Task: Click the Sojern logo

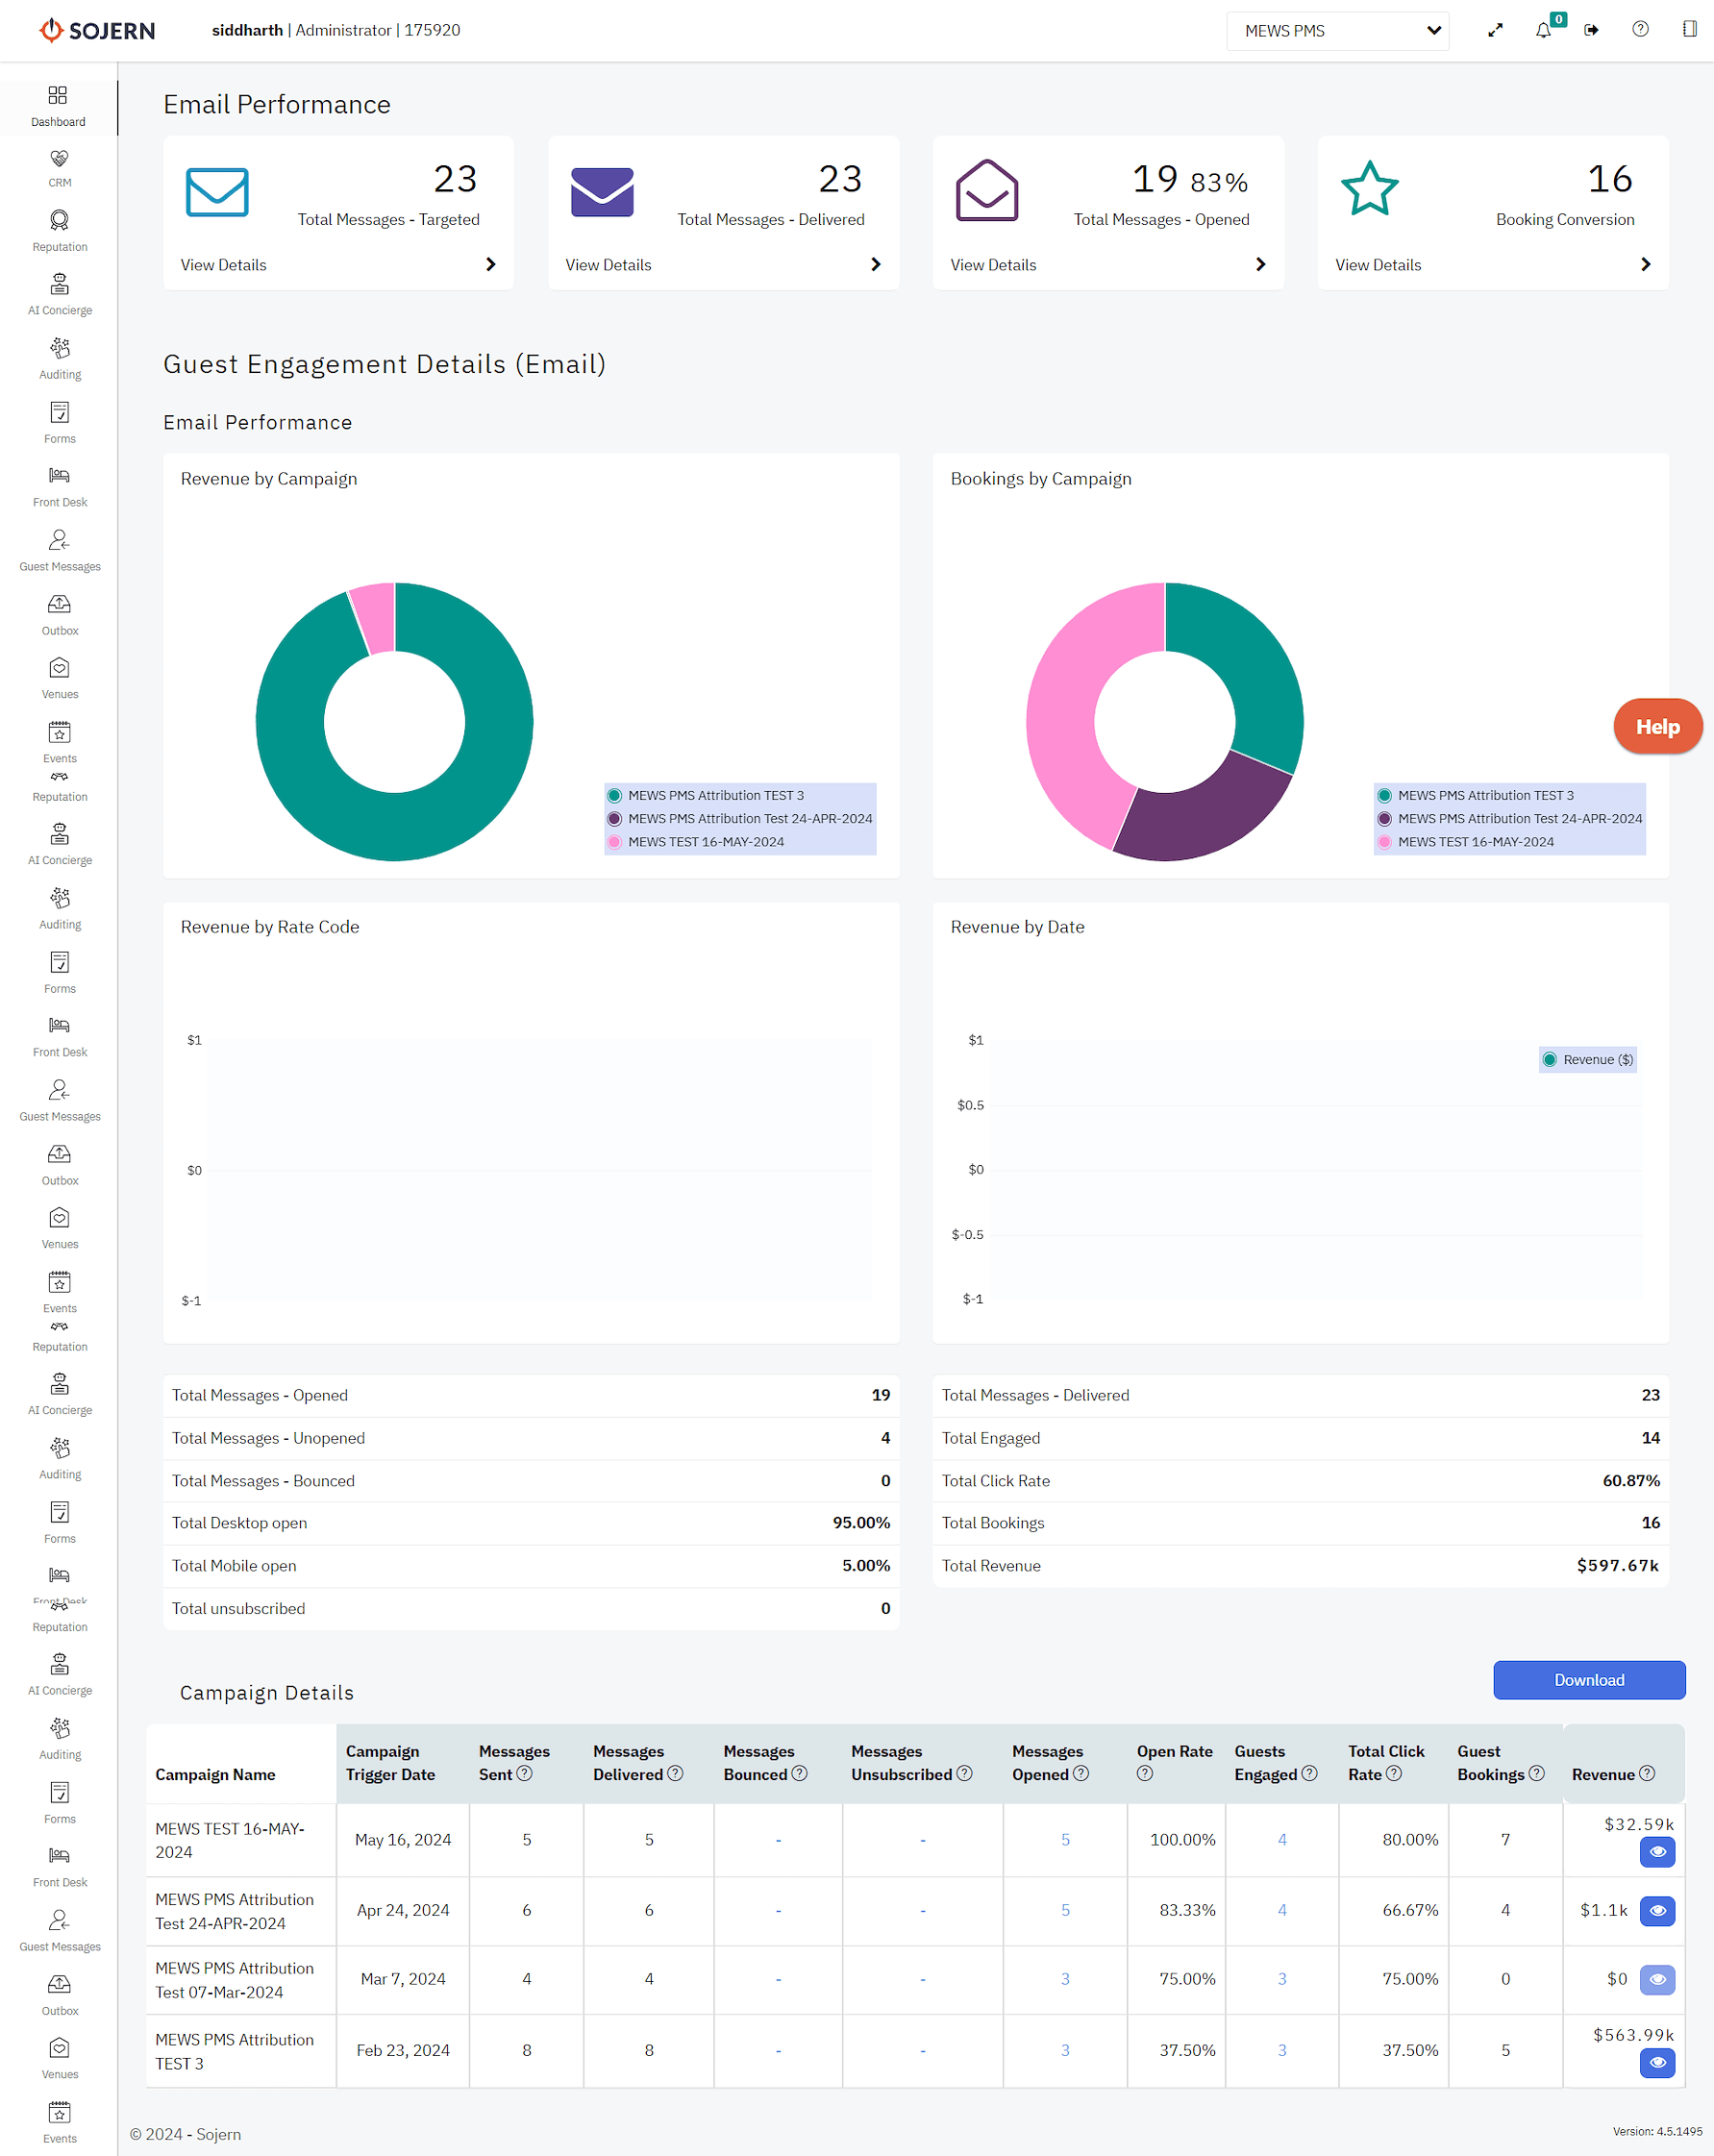Action: coord(97,30)
